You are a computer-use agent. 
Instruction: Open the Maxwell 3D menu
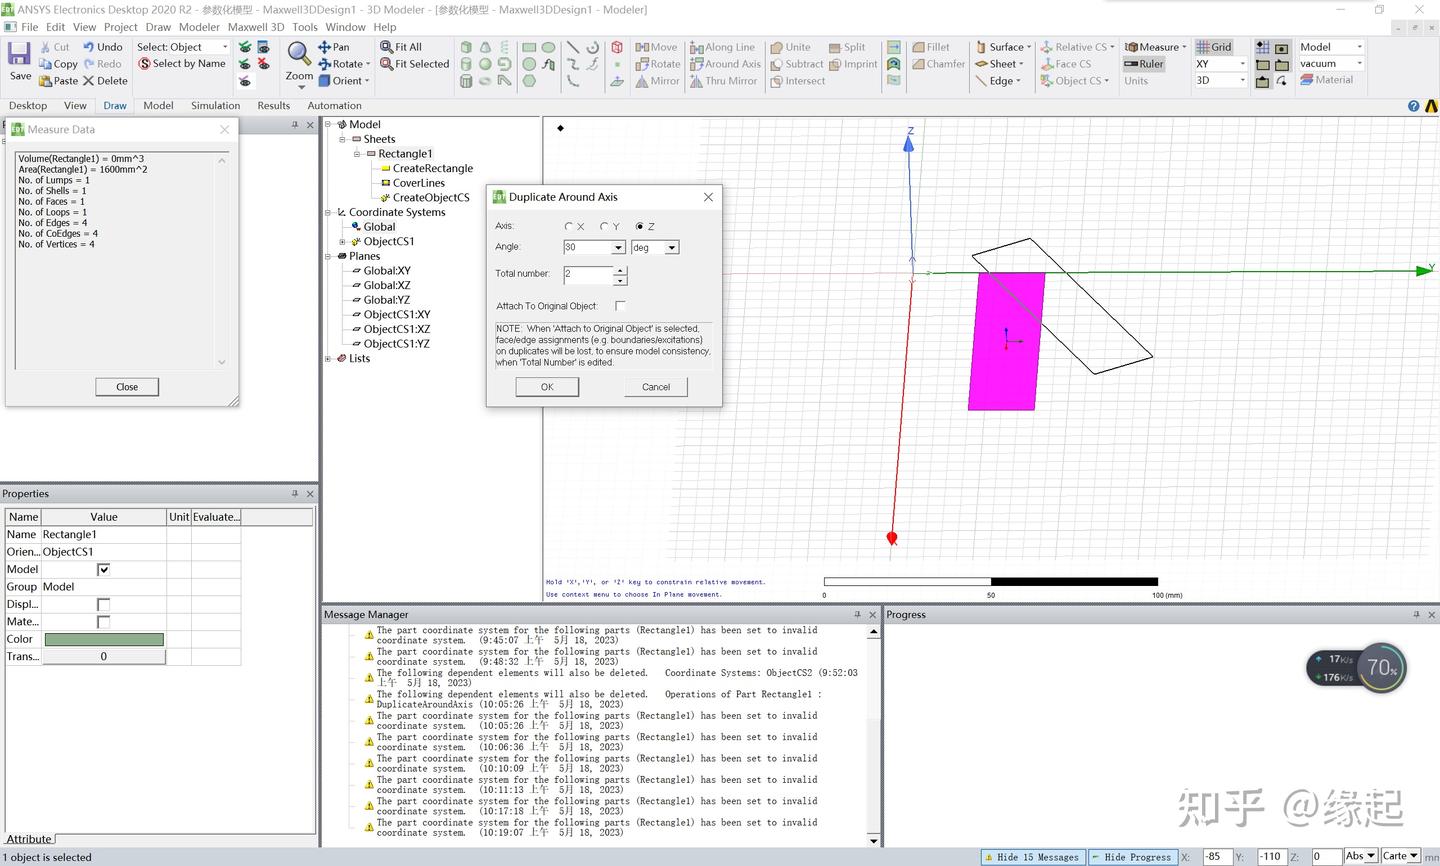pyautogui.click(x=255, y=27)
